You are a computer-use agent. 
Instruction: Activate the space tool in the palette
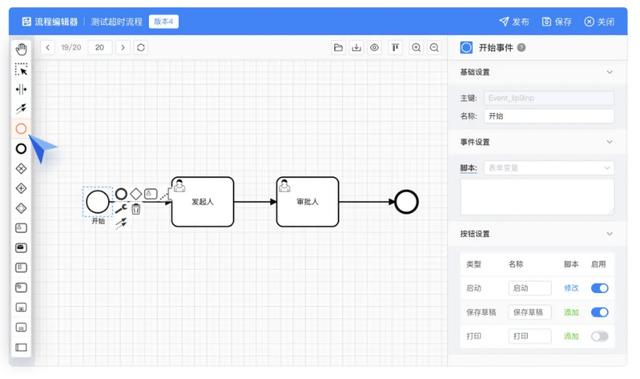click(21, 89)
